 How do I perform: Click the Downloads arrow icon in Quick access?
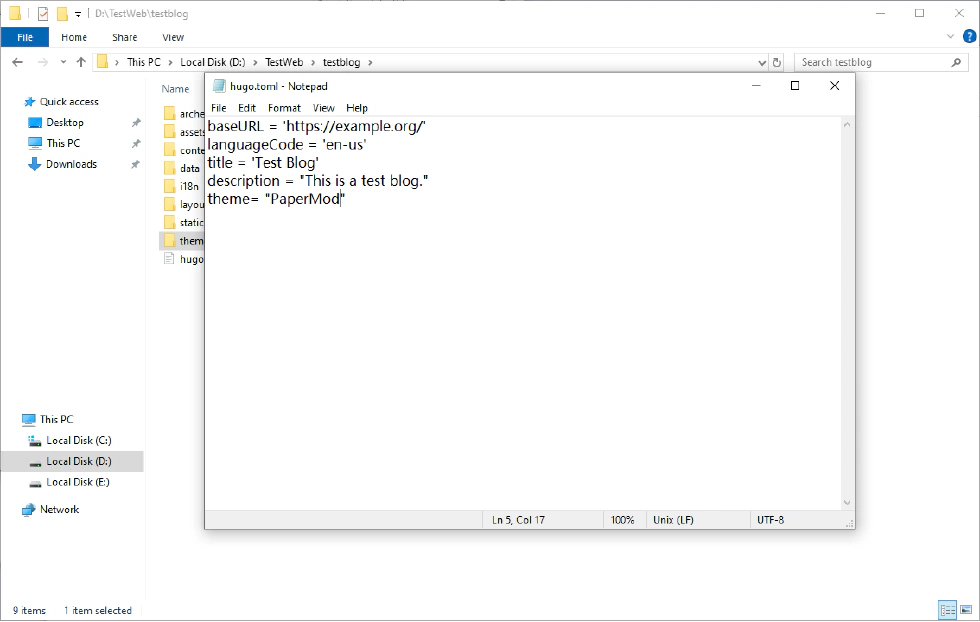(34, 164)
